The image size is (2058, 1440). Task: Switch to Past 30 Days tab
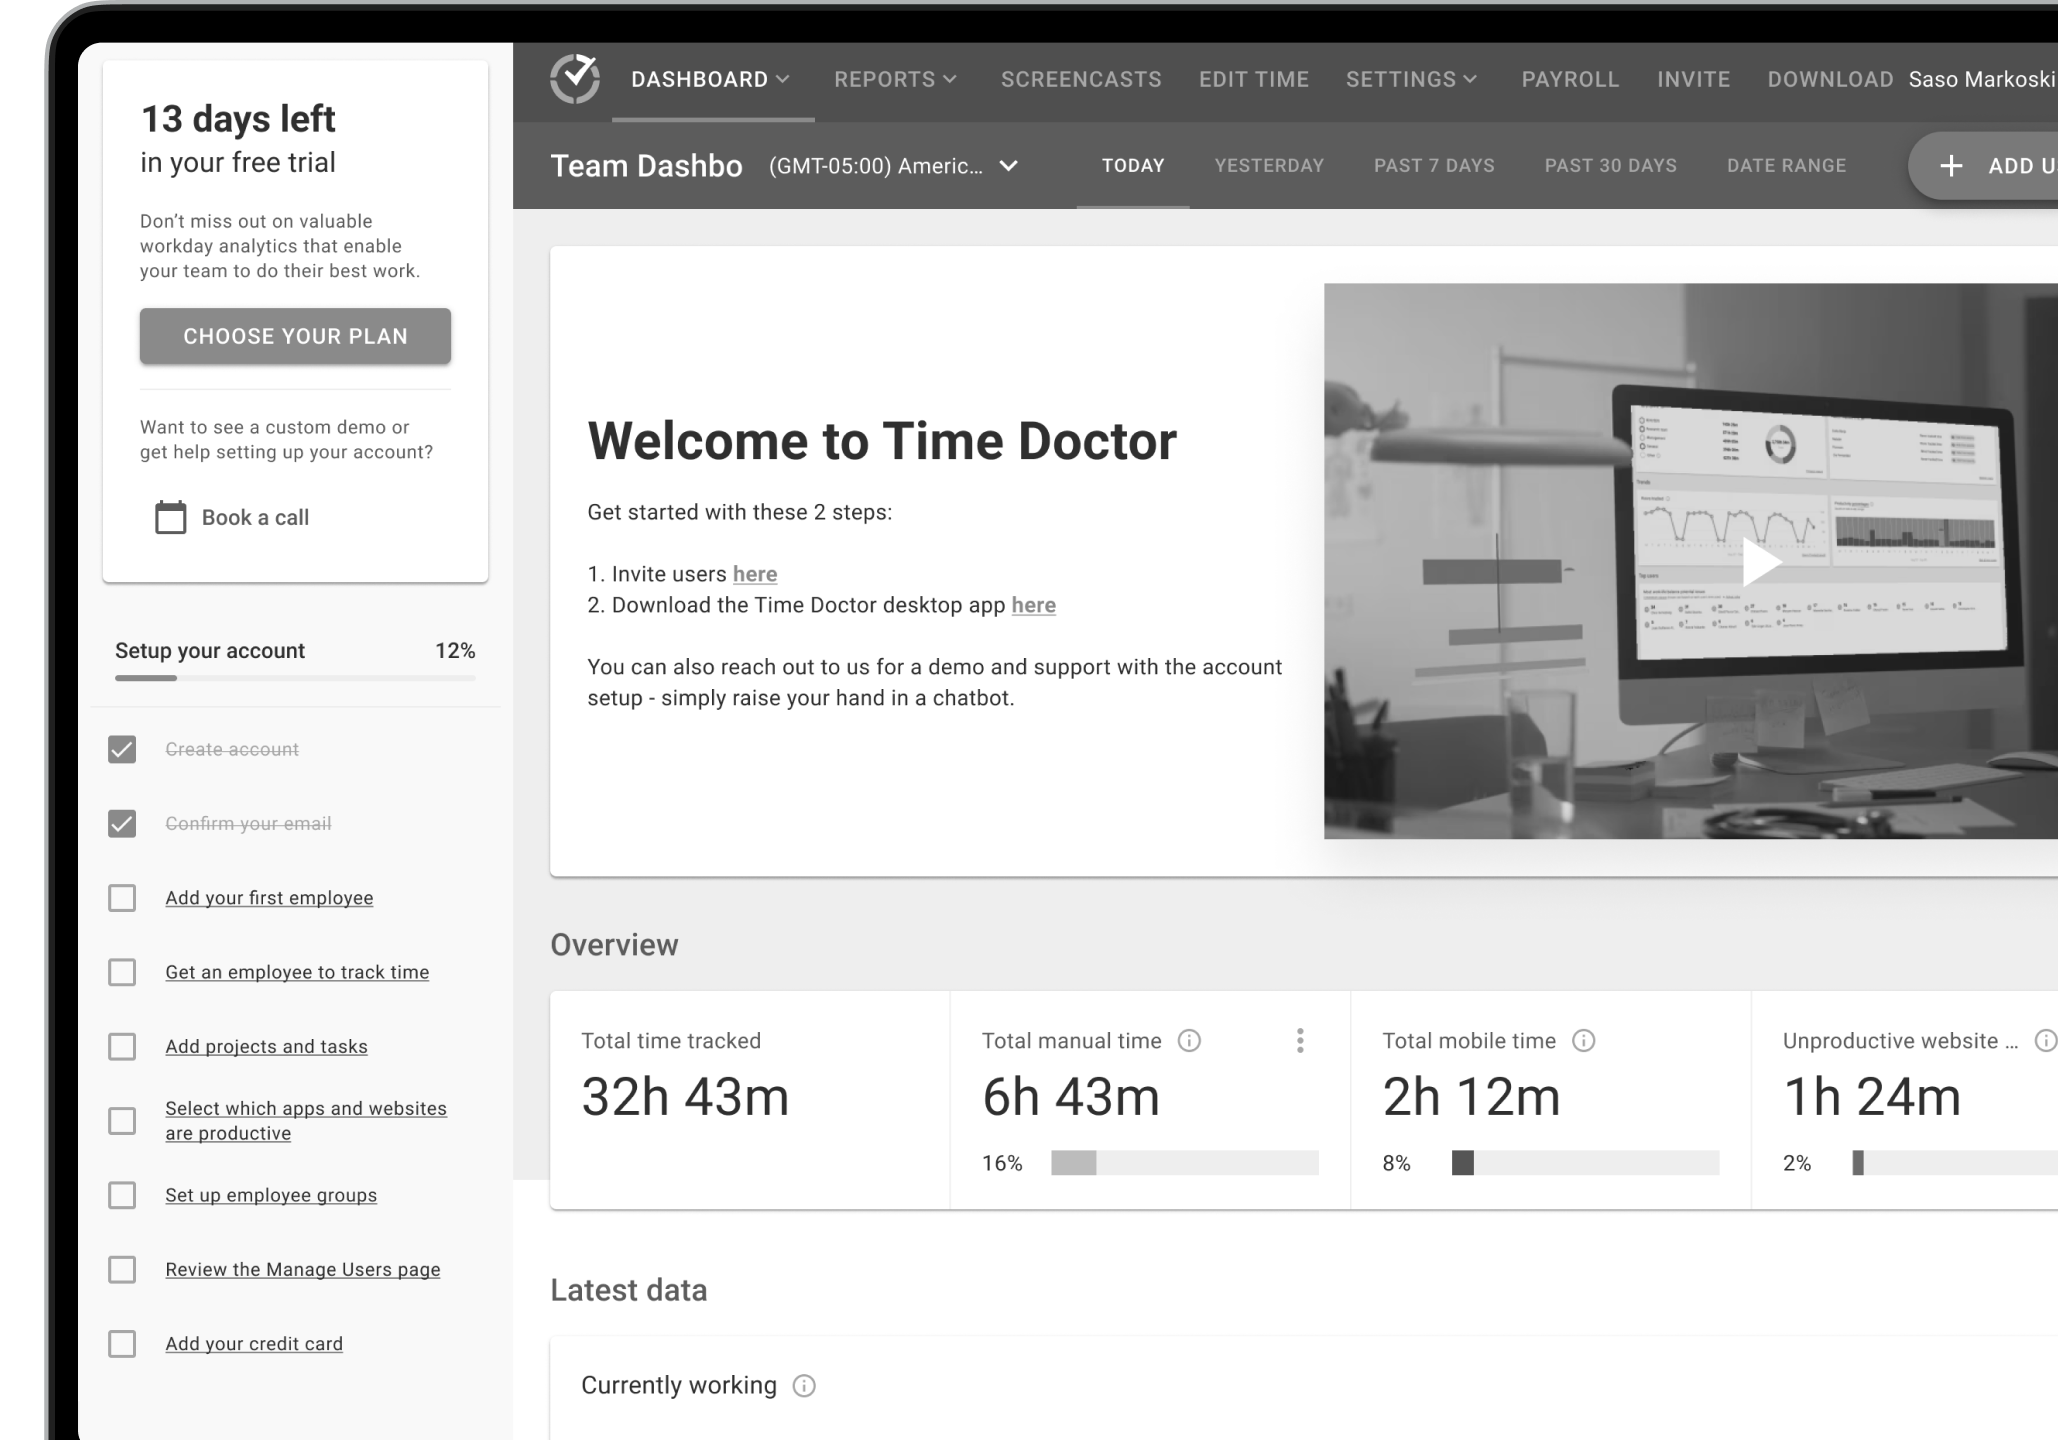[x=1610, y=166]
